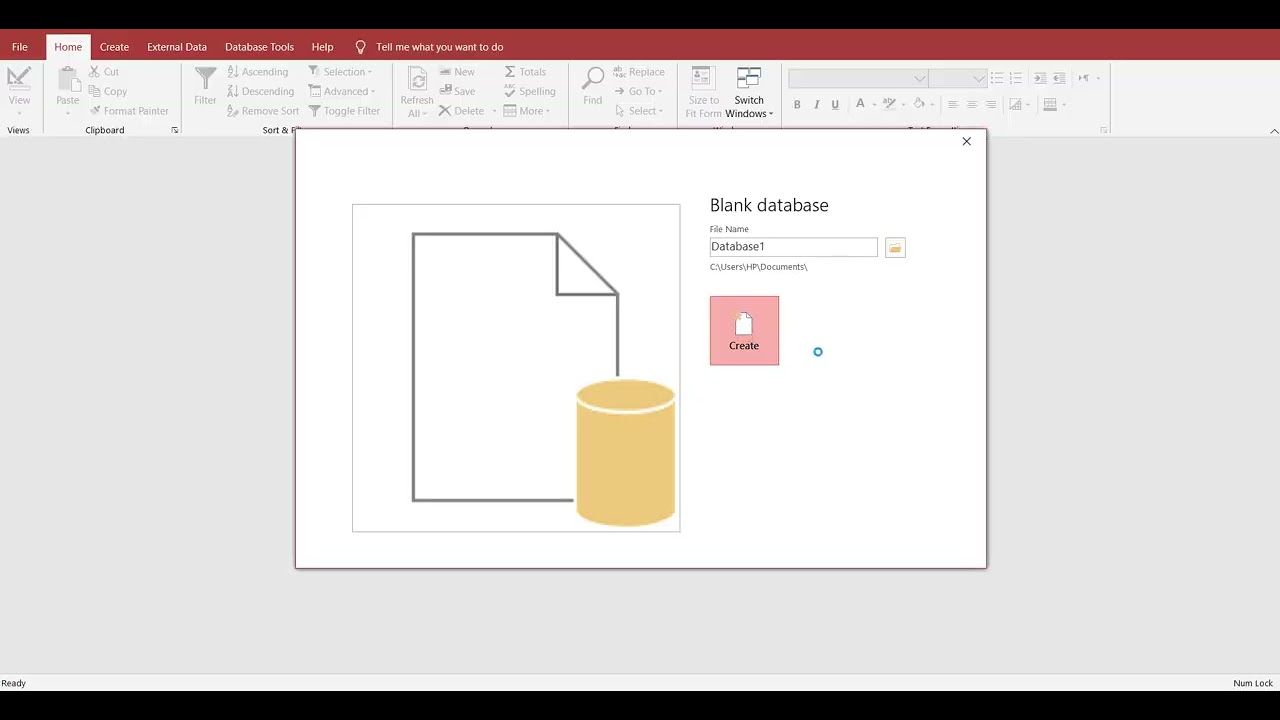The image size is (1280, 720).
Task: Click the Create button in the Blank database dialog
Action: [x=744, y=330]
